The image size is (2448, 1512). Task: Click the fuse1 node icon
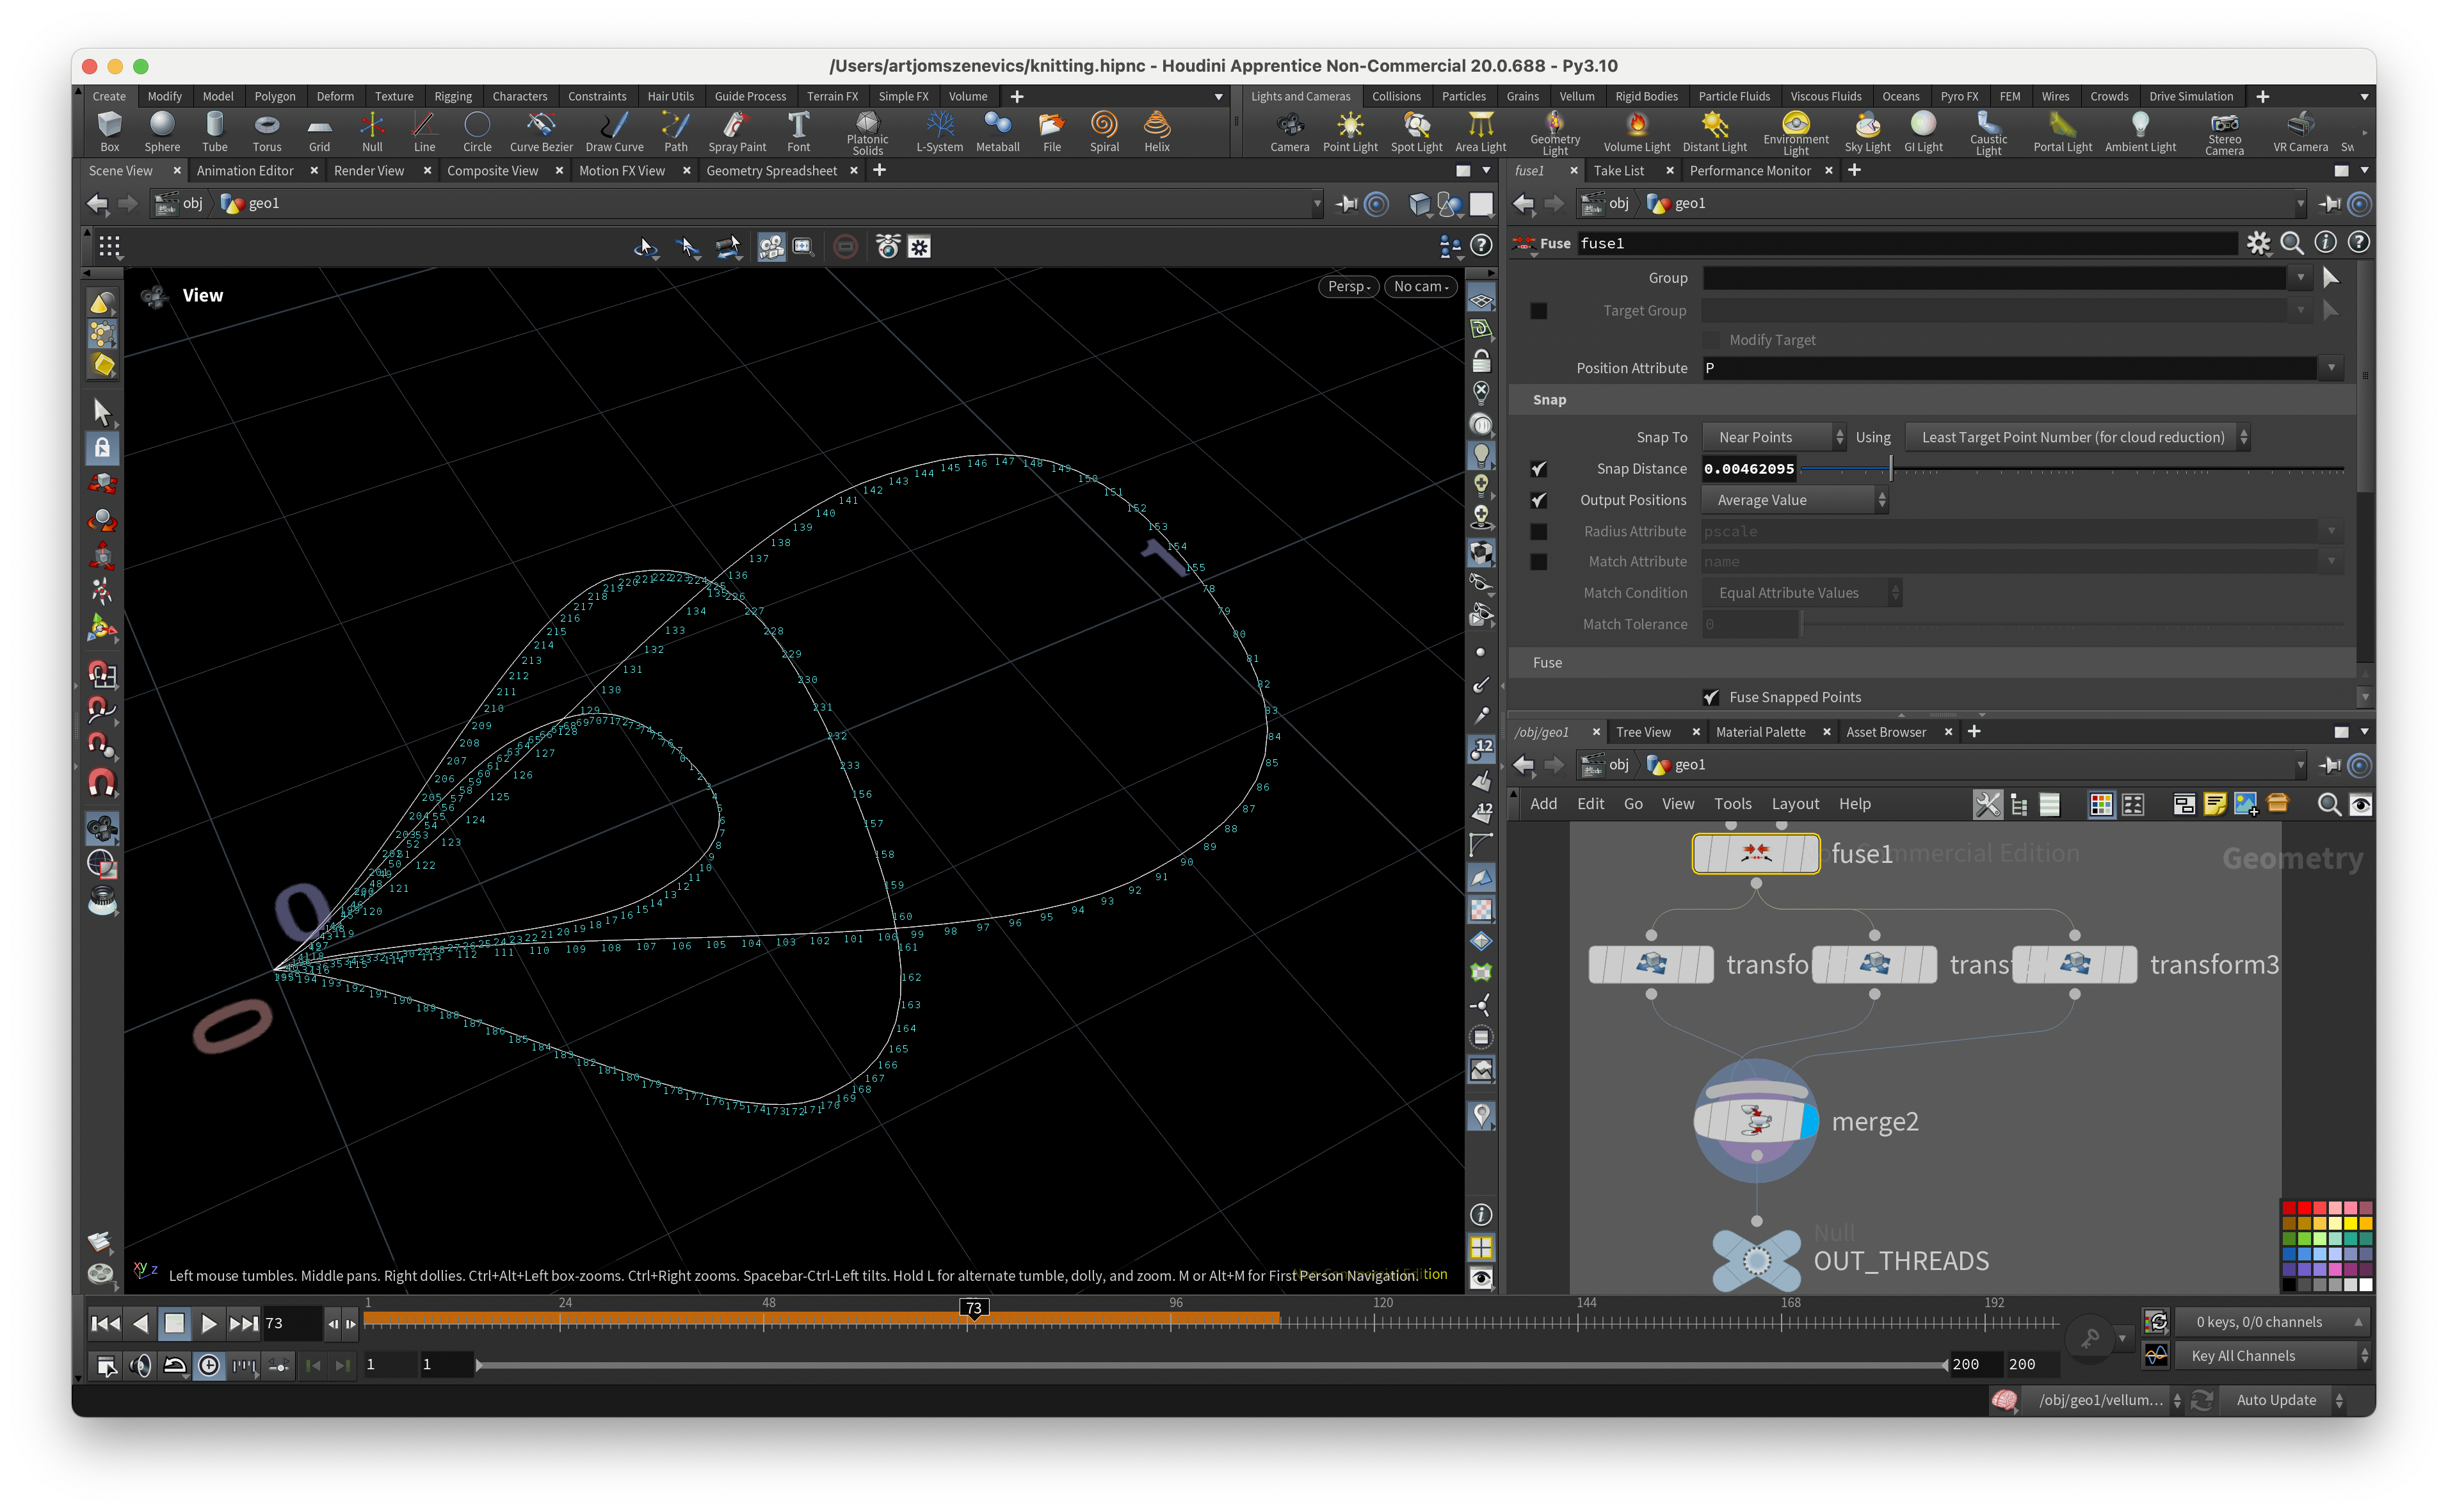(1755, 853)
